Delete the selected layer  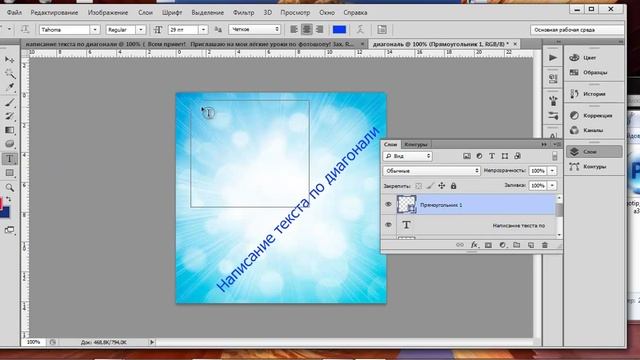click(544, 245)
